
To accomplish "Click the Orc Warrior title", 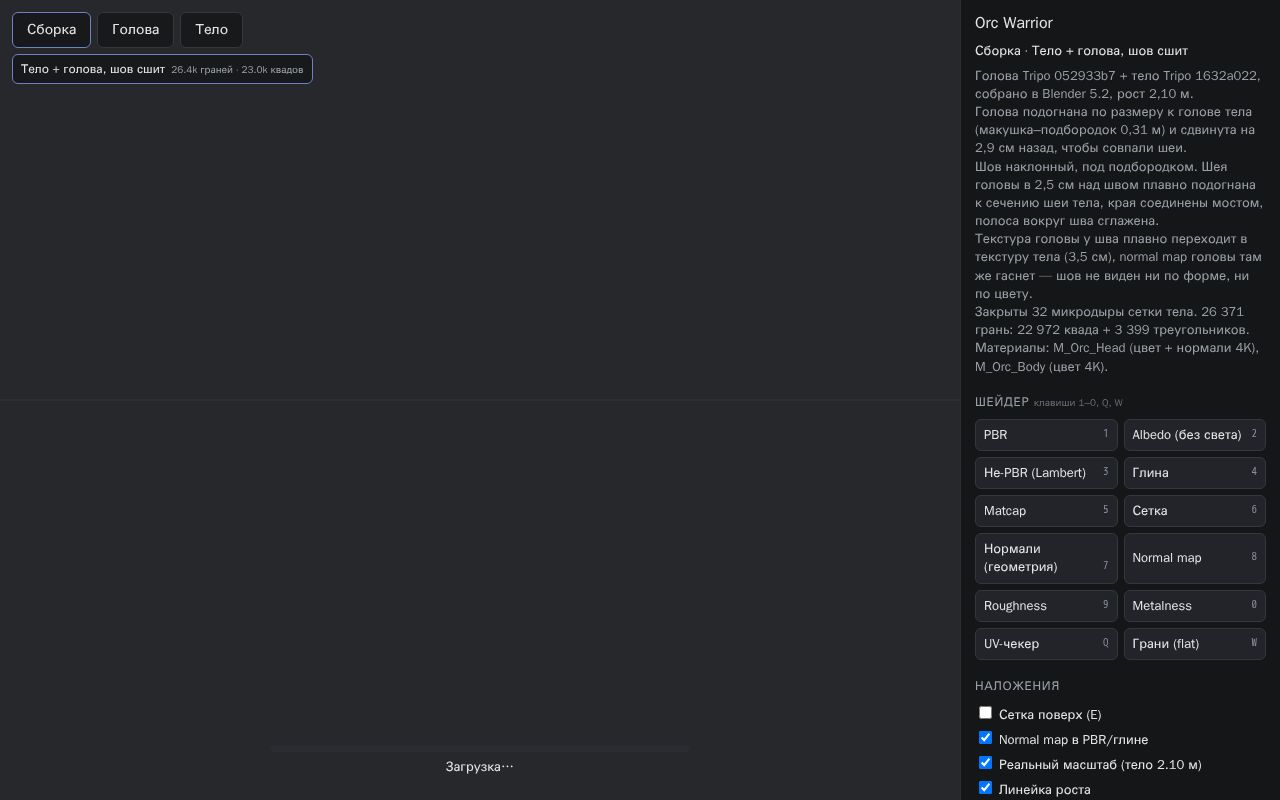I will pyautogui.click(x=1014, y=23).
